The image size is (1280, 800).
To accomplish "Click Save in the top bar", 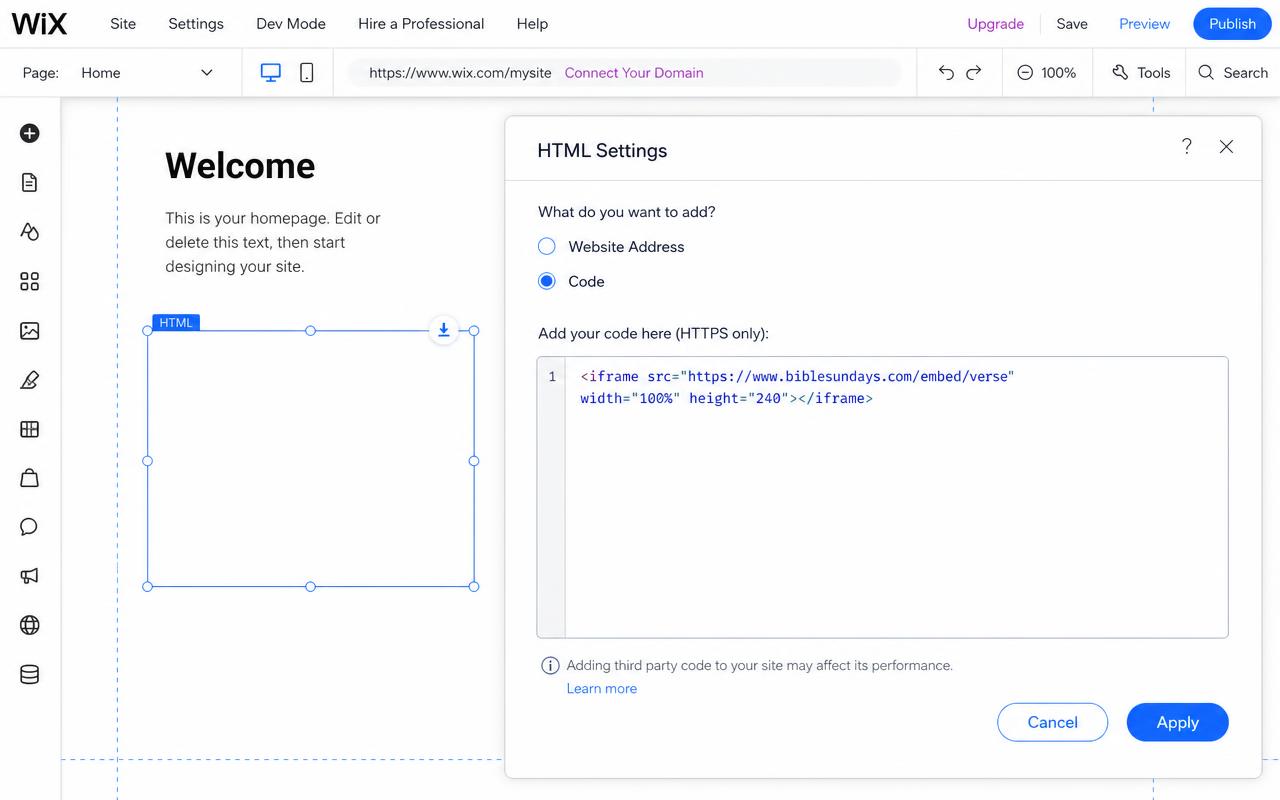I will 1072,24.
